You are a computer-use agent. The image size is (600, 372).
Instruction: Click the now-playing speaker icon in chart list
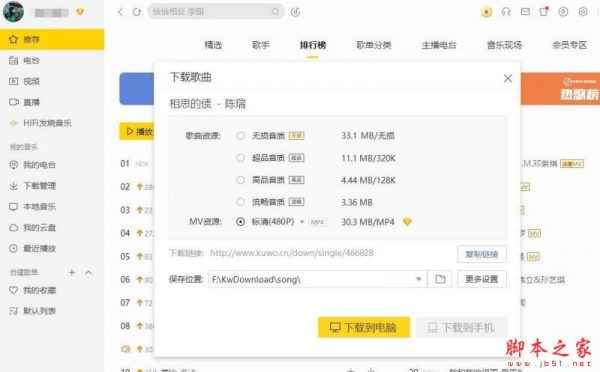[x=125, y=349]
